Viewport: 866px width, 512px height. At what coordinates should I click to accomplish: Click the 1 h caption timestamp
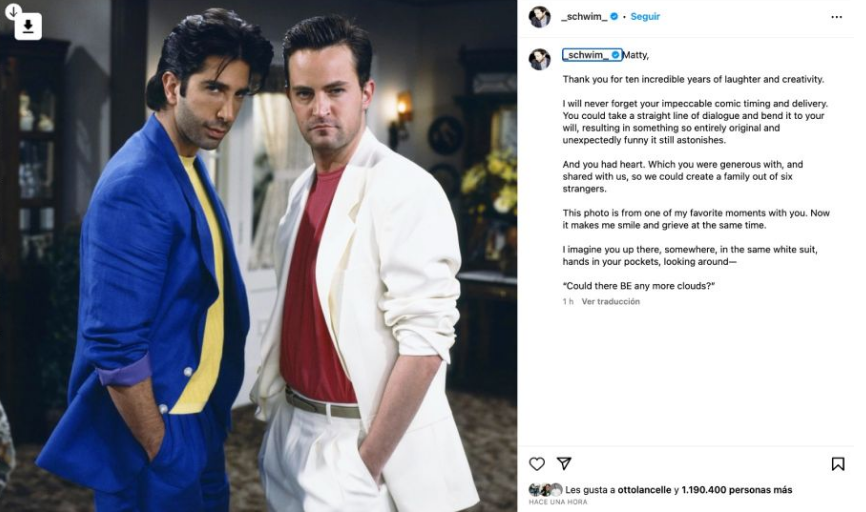coord(568,302)
